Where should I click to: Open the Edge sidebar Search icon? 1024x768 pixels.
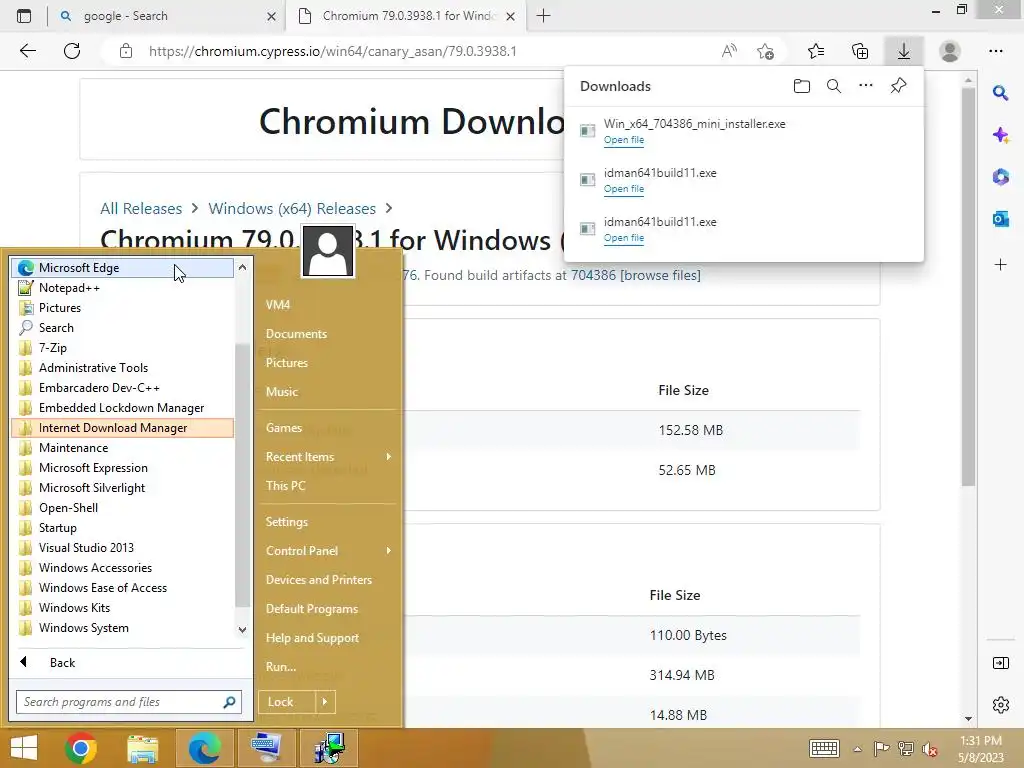coord(1000,93)
